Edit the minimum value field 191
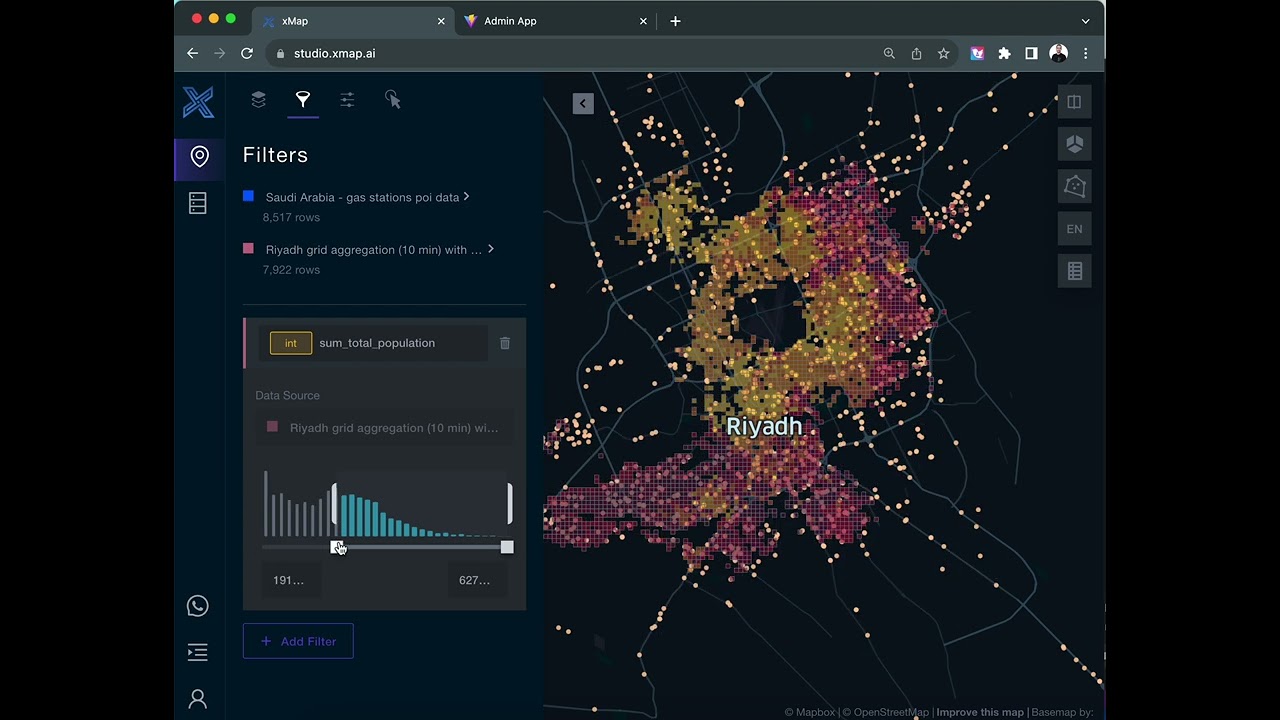This screenshot has width=1280, height=720. click(292, 580)
